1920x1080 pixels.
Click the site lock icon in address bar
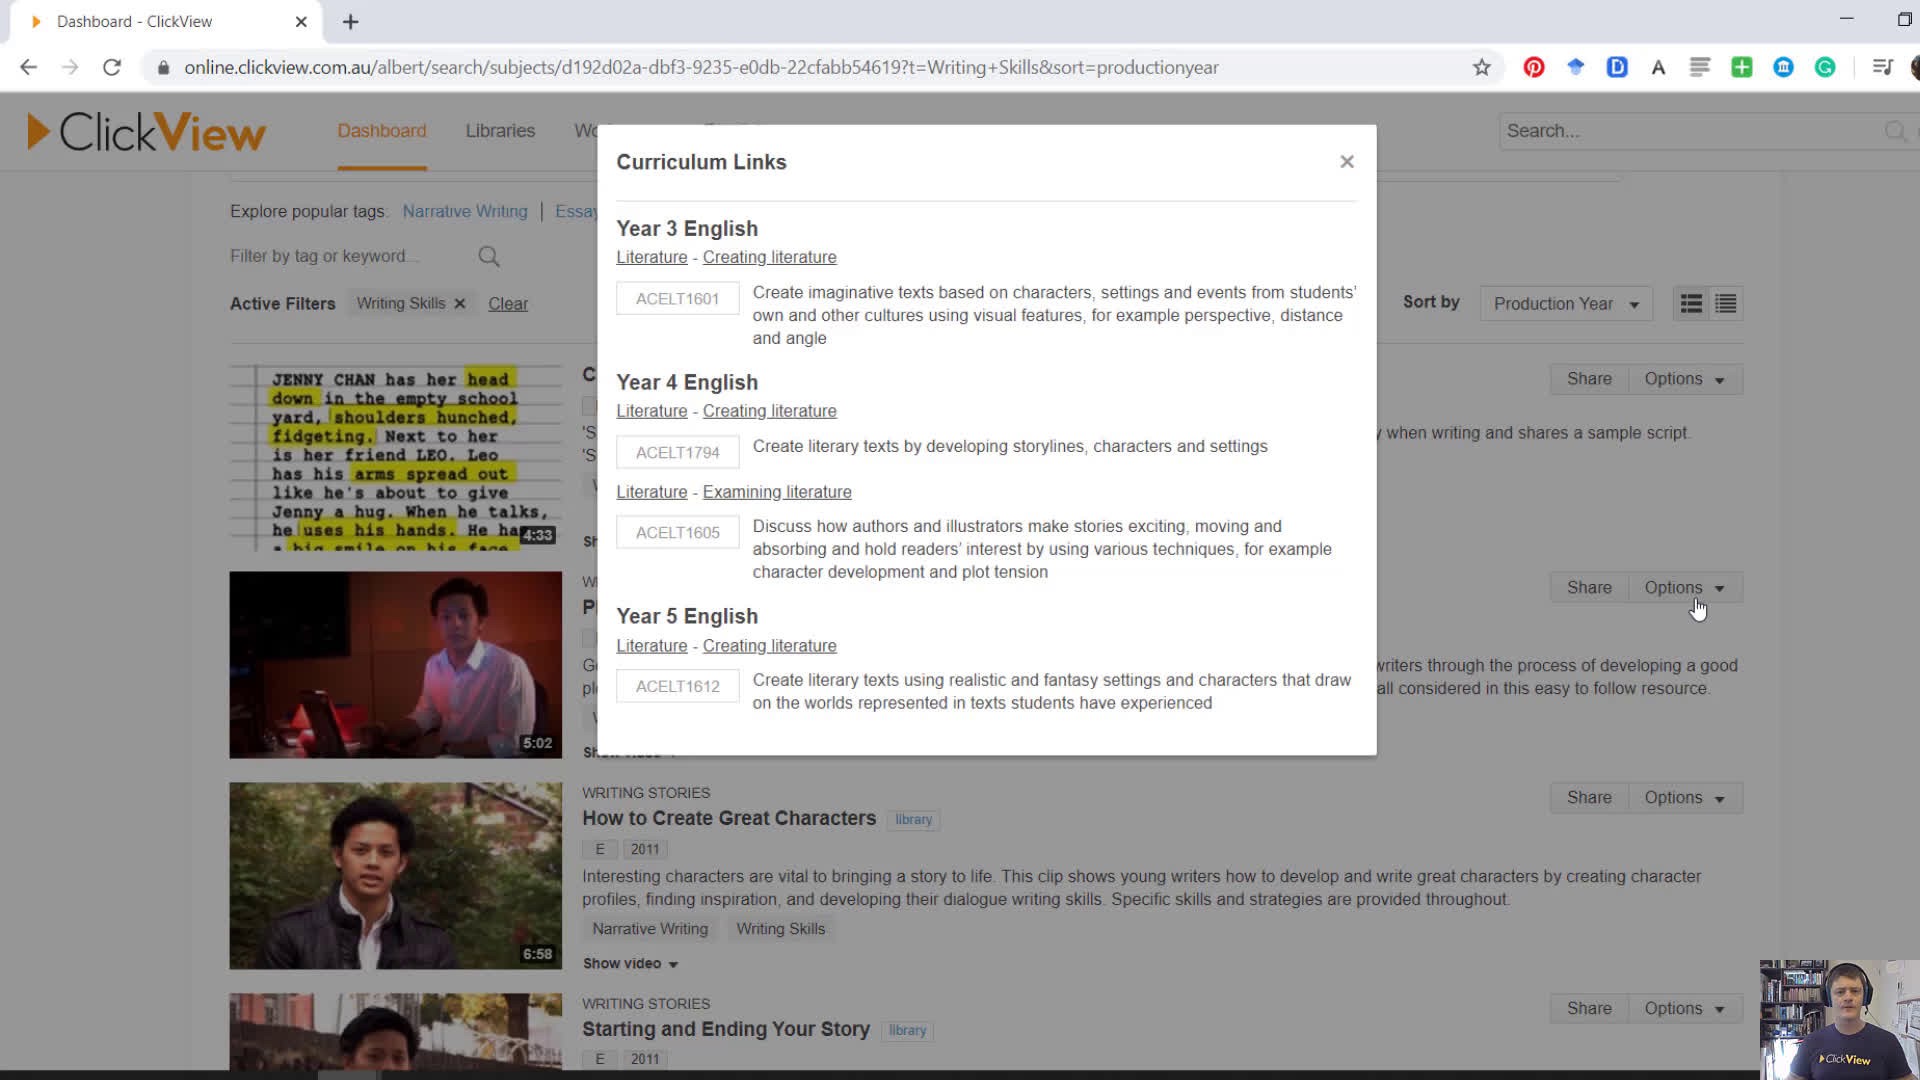(162, 67)
